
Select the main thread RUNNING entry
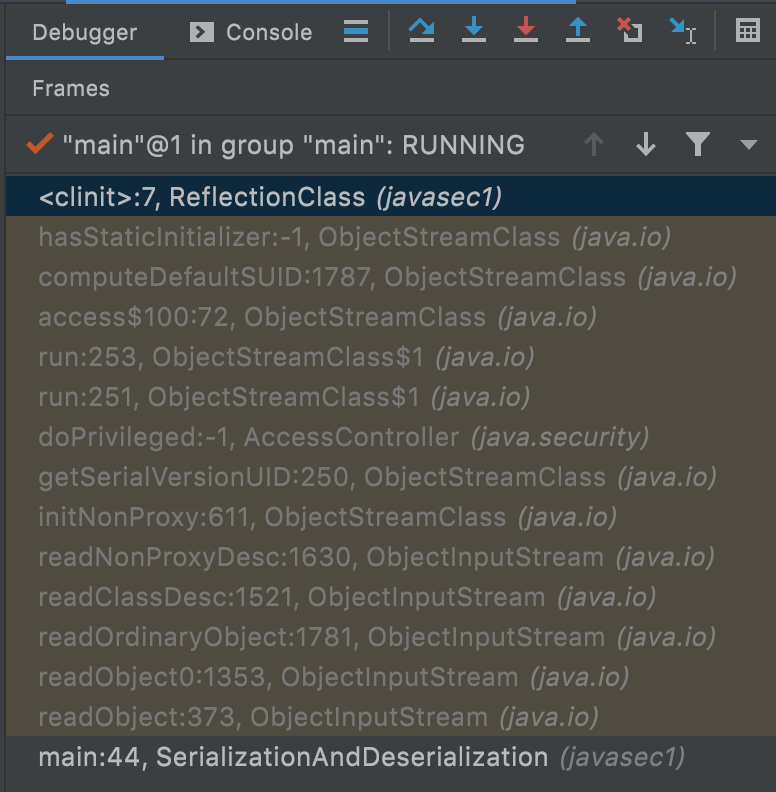[x=292, y=145]
